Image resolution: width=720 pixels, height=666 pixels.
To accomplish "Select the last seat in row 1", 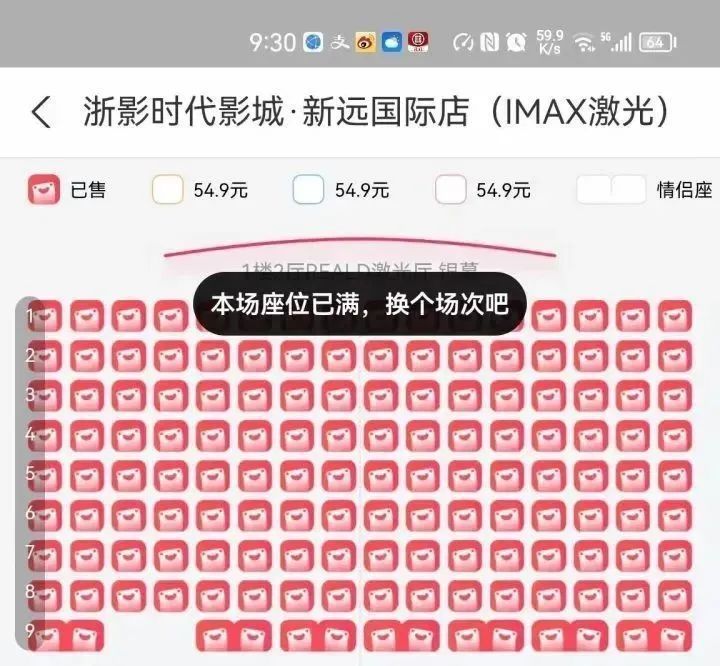I will [675, 316].
